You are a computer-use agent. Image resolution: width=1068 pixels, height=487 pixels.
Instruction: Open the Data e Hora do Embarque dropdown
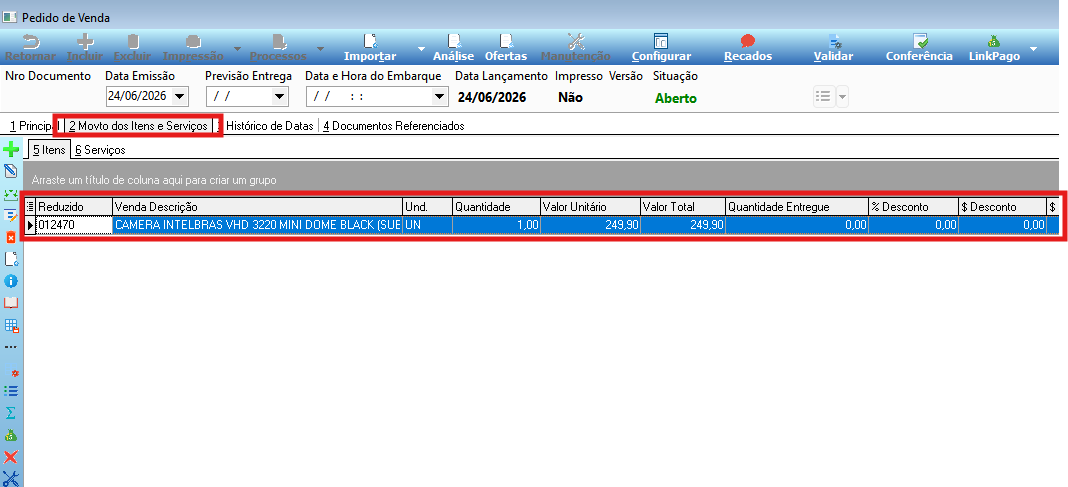(439, 97)
